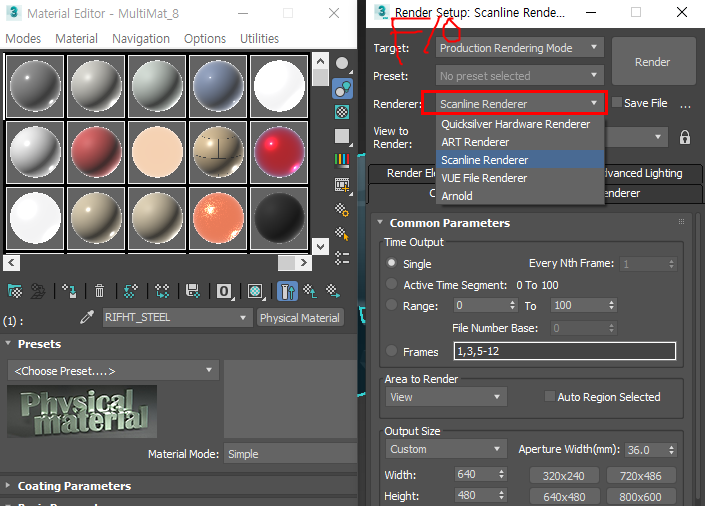Open the Modes menu
Image resolution: width=705 pixels, height=506 pixels.
(x=23, y=39)
